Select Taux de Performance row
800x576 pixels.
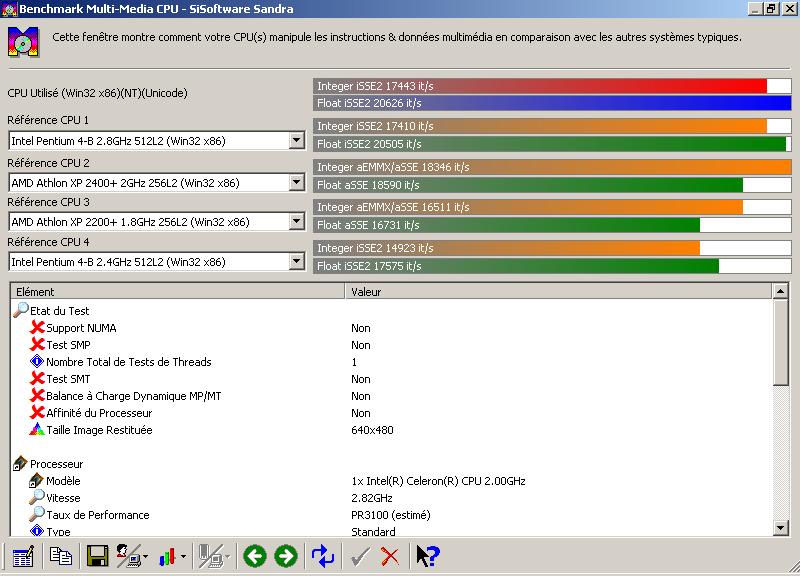click(392, 515)
